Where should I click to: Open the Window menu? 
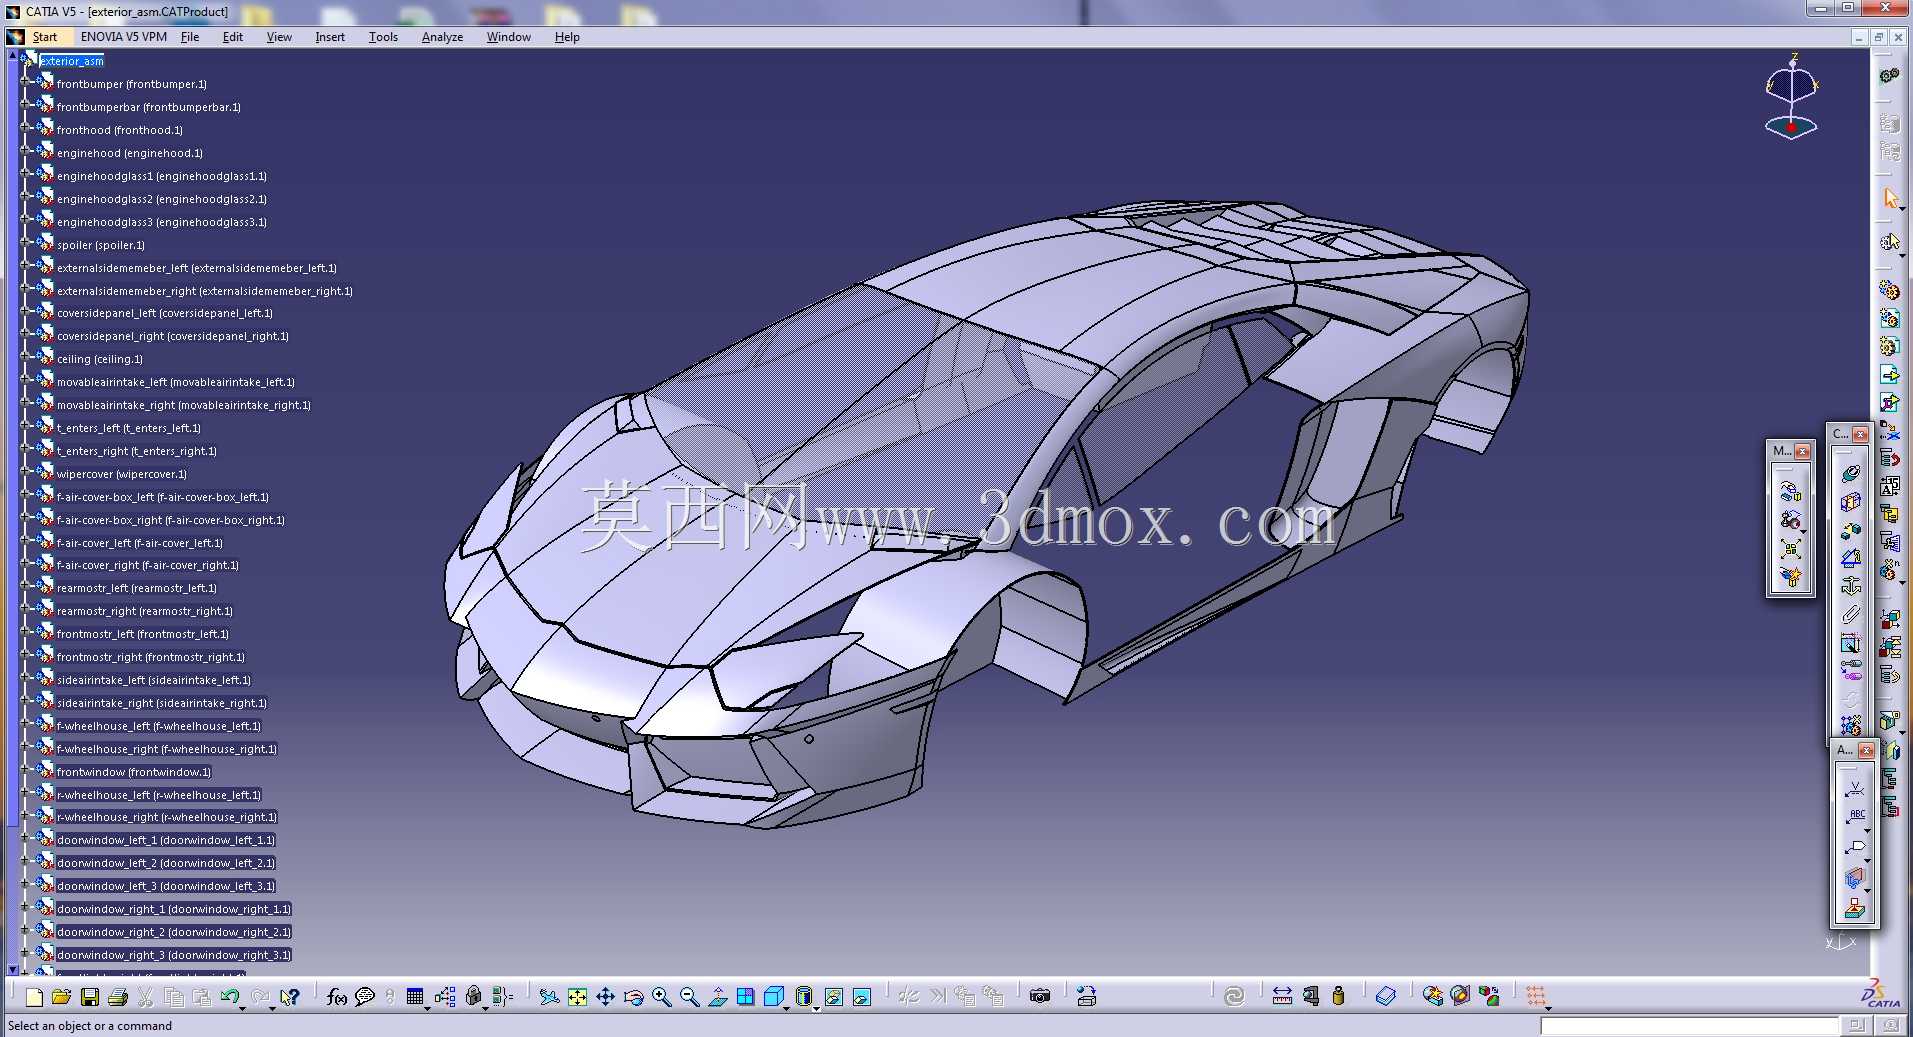coord(508,37)
